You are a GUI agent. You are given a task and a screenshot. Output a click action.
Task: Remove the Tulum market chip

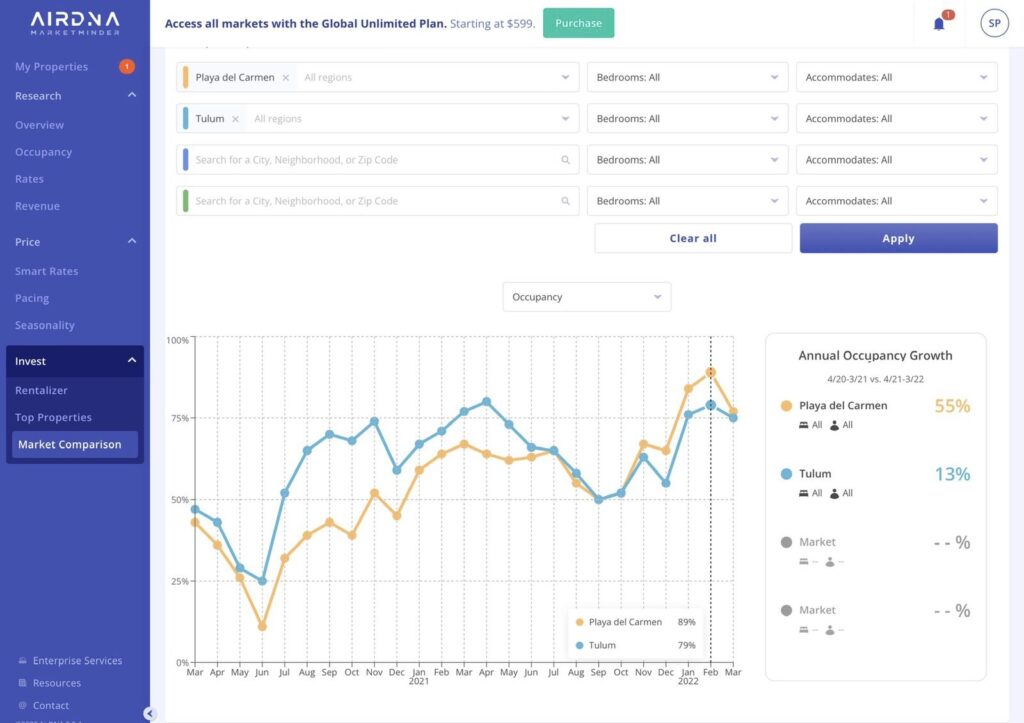[x=235, y=119]
